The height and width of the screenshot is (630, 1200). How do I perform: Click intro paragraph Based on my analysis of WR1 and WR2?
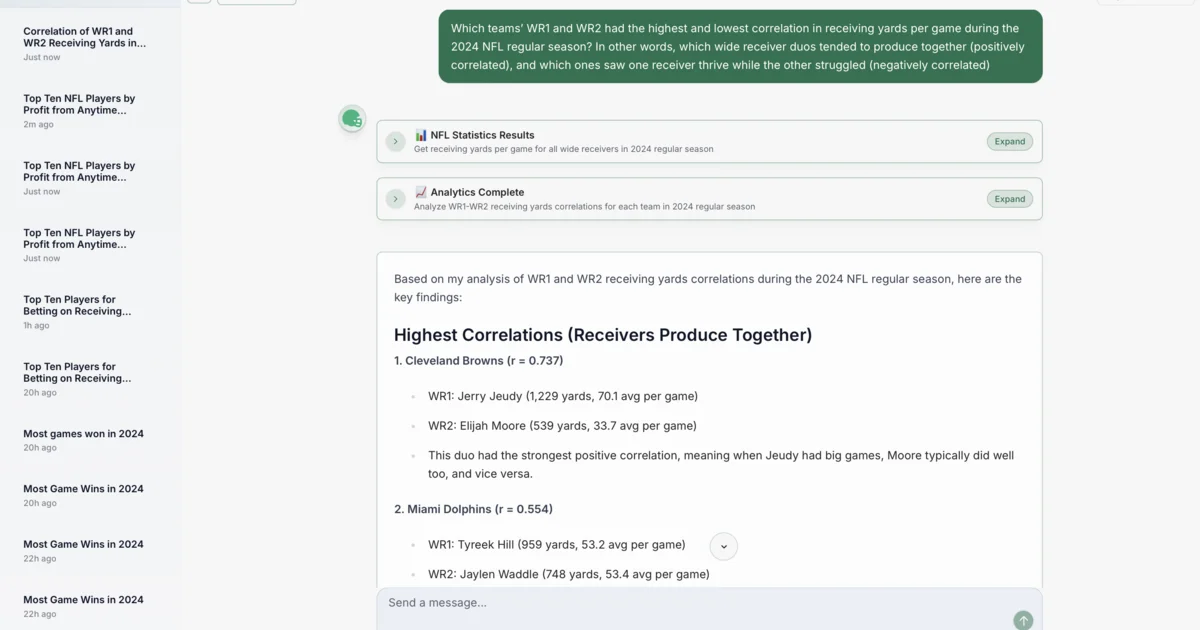coord(708,288)
